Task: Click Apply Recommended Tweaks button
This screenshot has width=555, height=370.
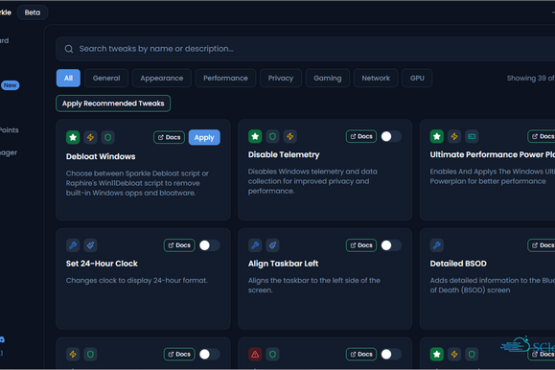Action: point(113,103)
